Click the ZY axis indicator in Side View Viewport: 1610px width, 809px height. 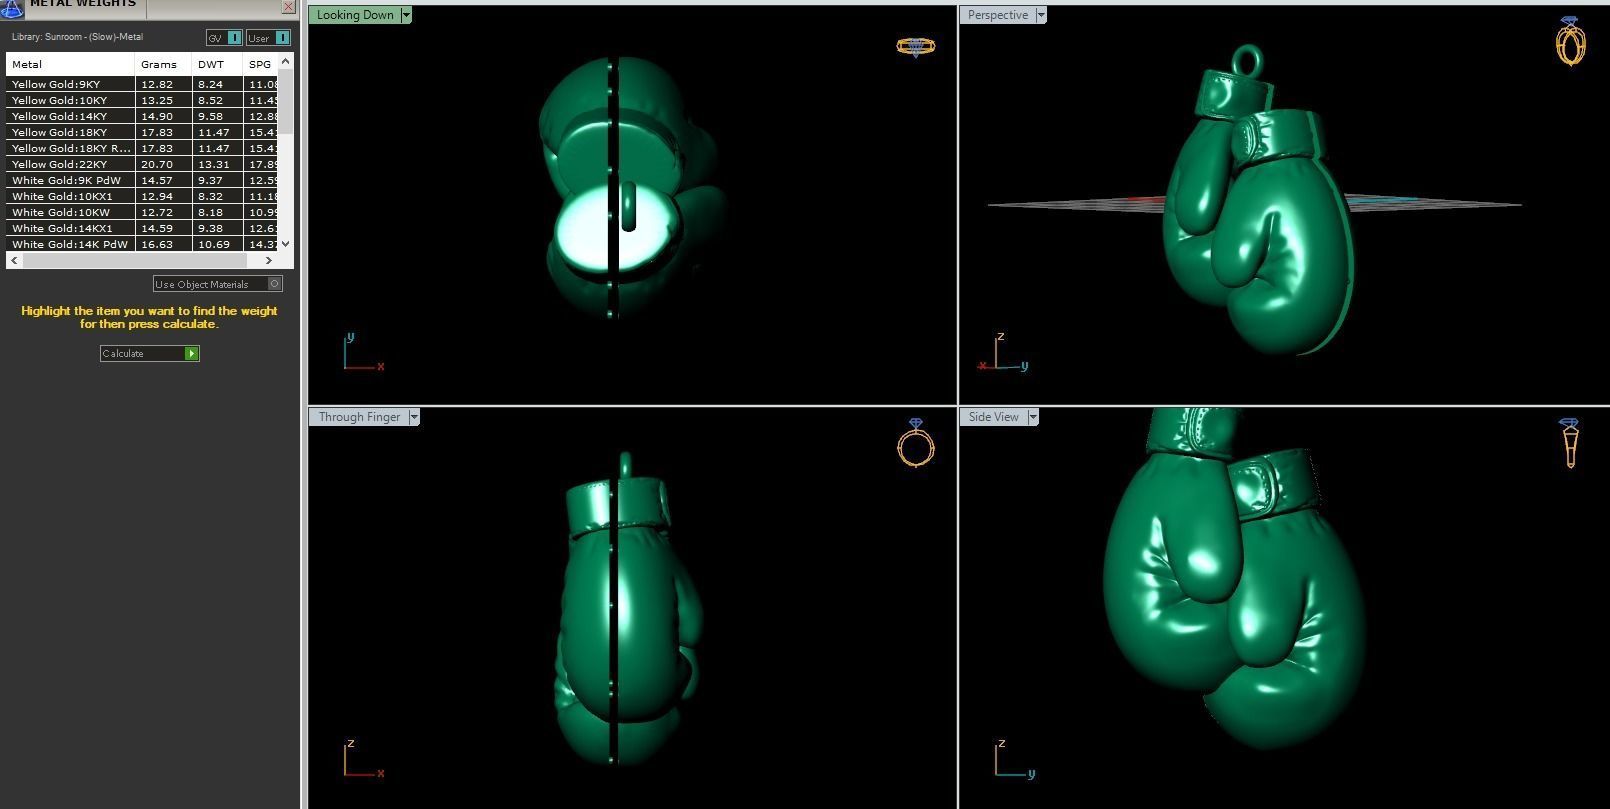[x=1015, y=759]
